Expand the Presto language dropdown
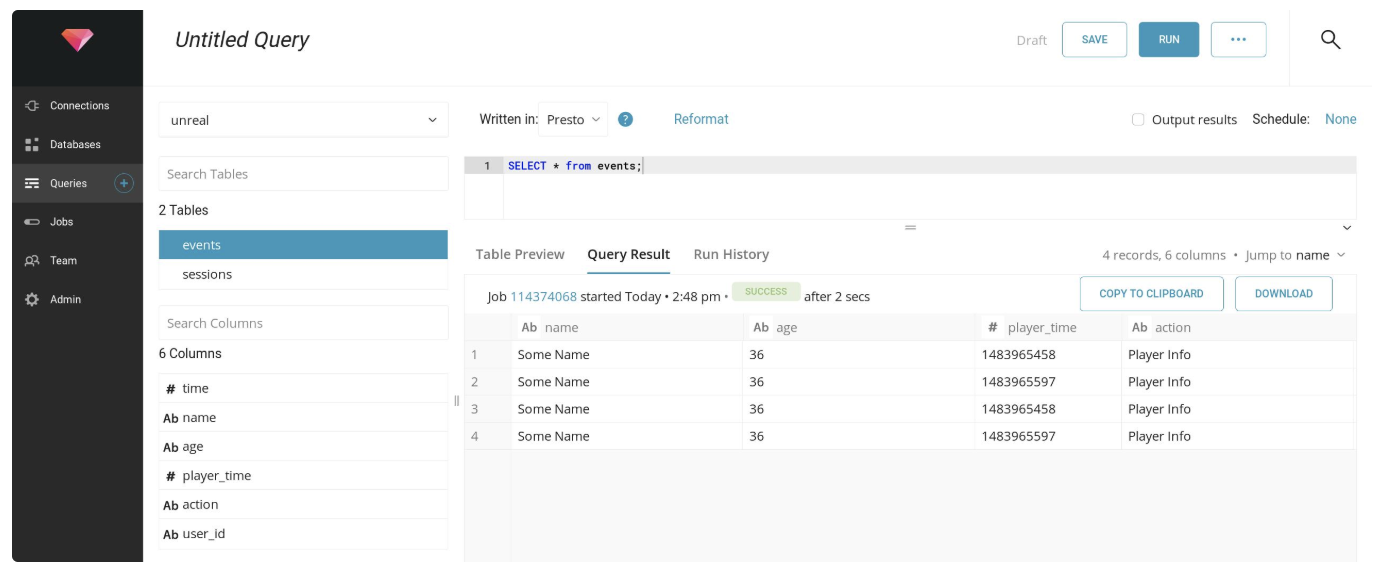This screenshot has height=582, width=1382. pyautogui.click(x=573, y=119)
